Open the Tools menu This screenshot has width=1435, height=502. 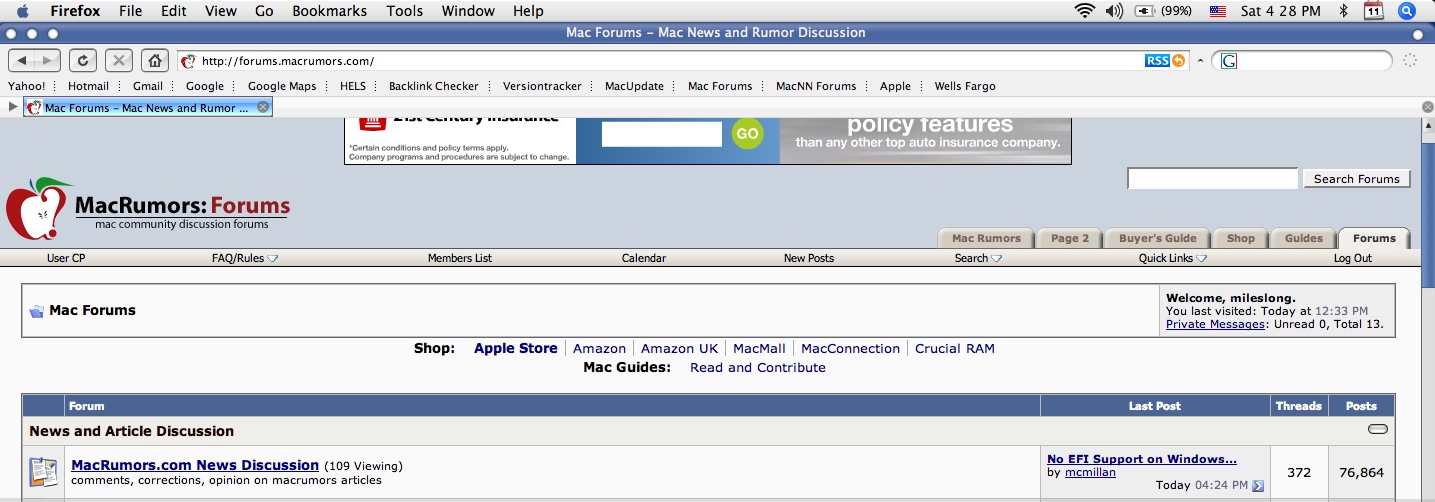point(404,11)
